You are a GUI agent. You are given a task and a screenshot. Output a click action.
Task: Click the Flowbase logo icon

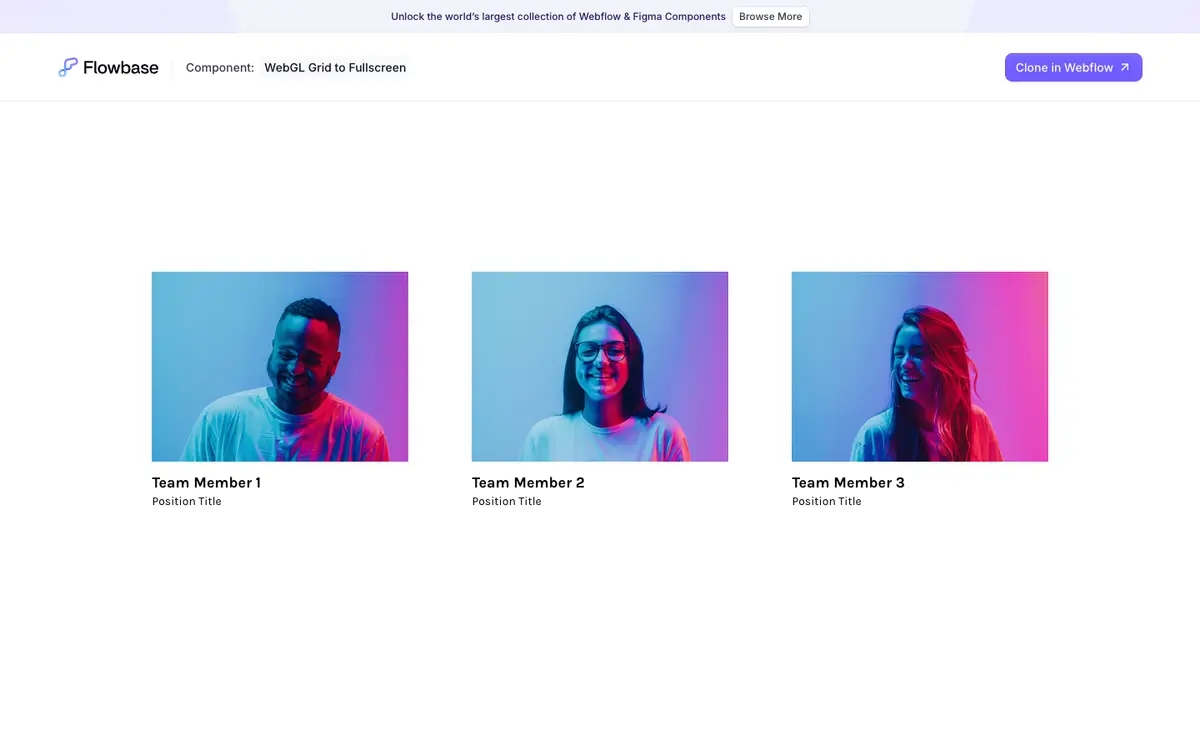click(68, 68)
